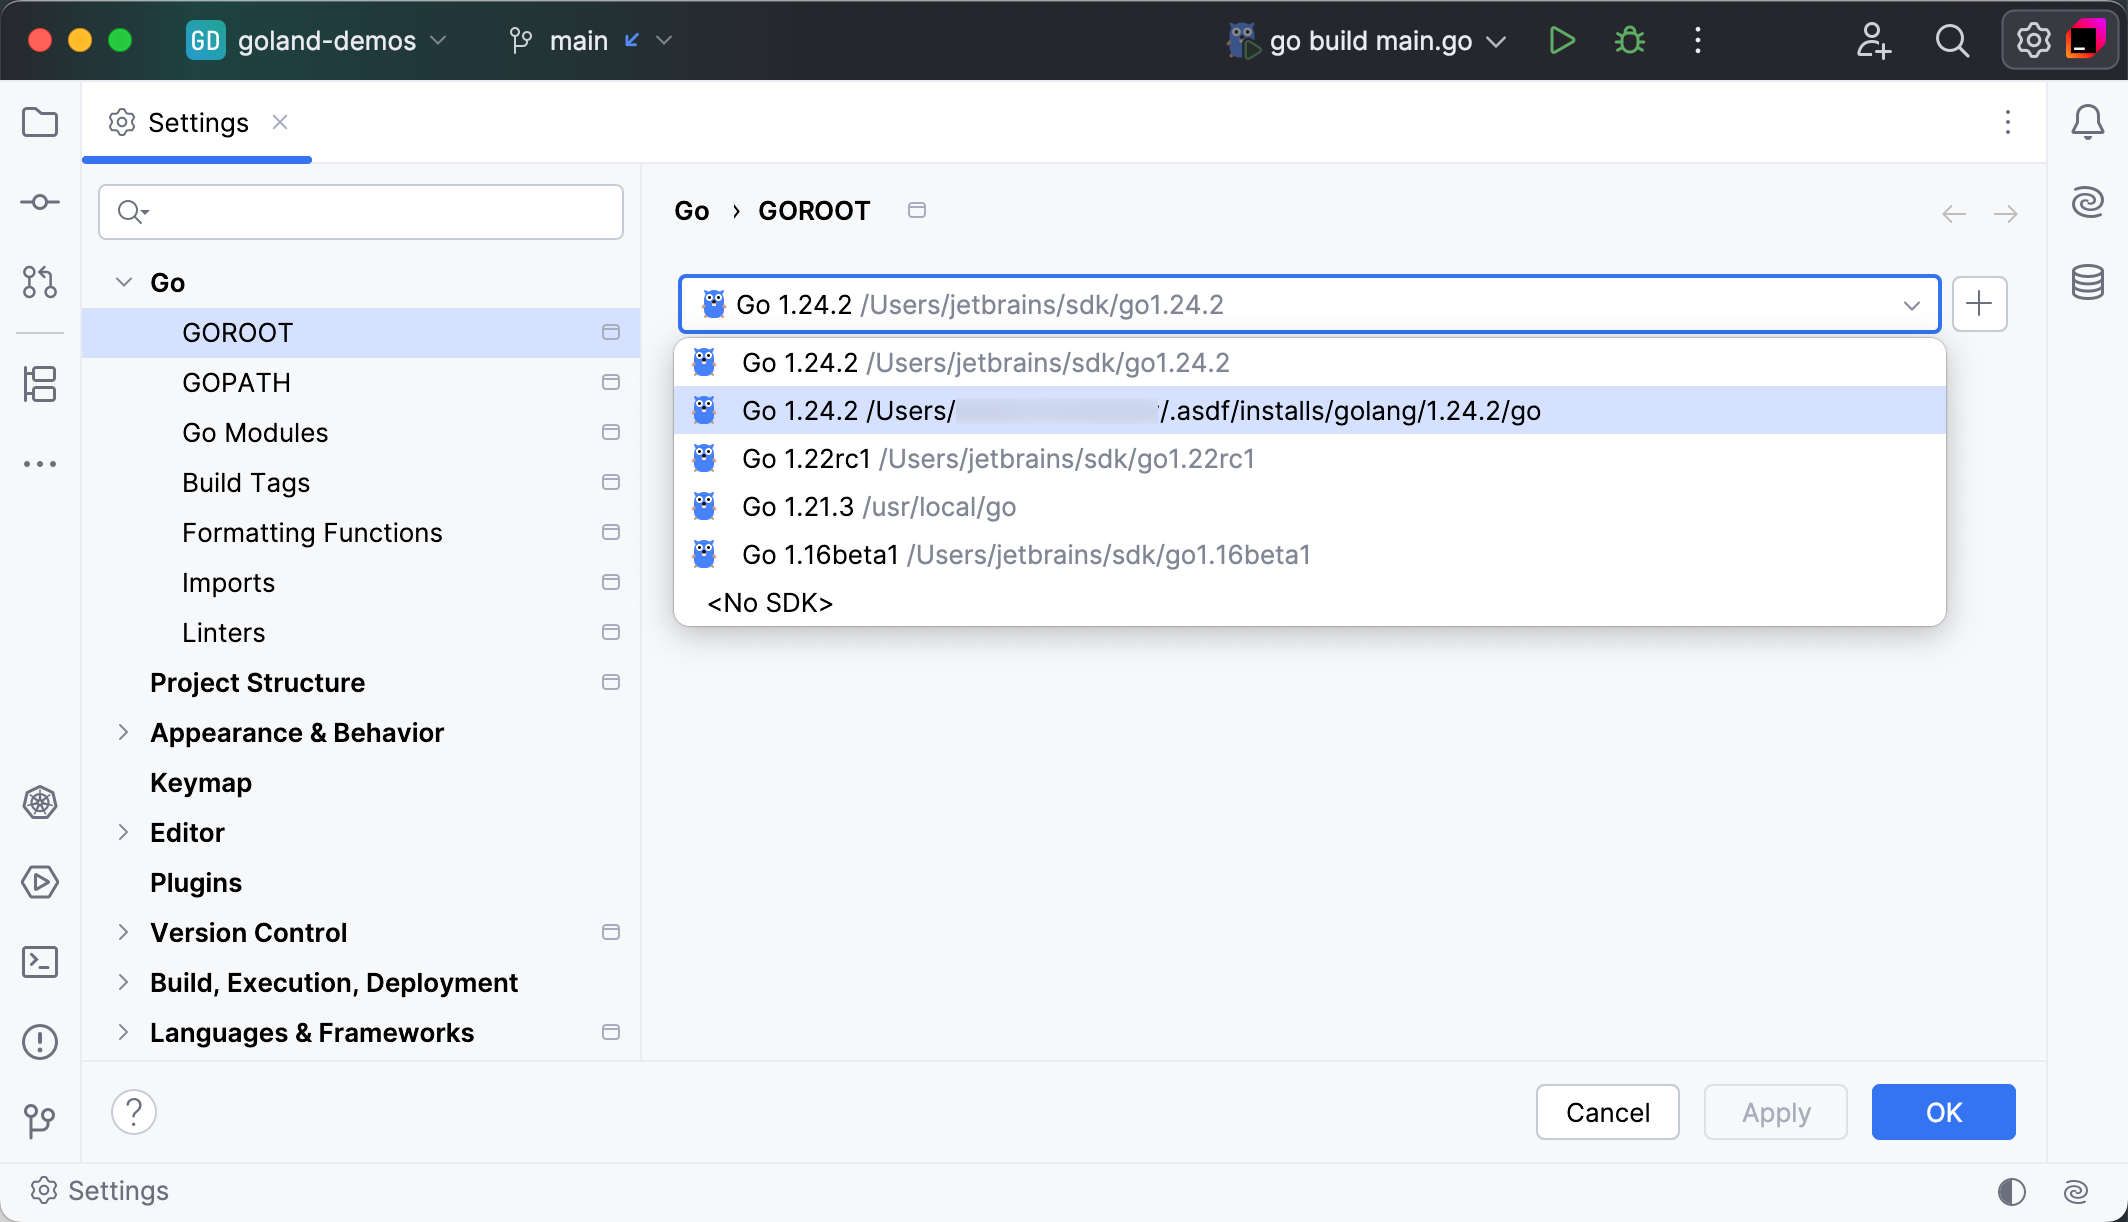Expand the Editor settings node
2128x1222 pixels.
124,832
